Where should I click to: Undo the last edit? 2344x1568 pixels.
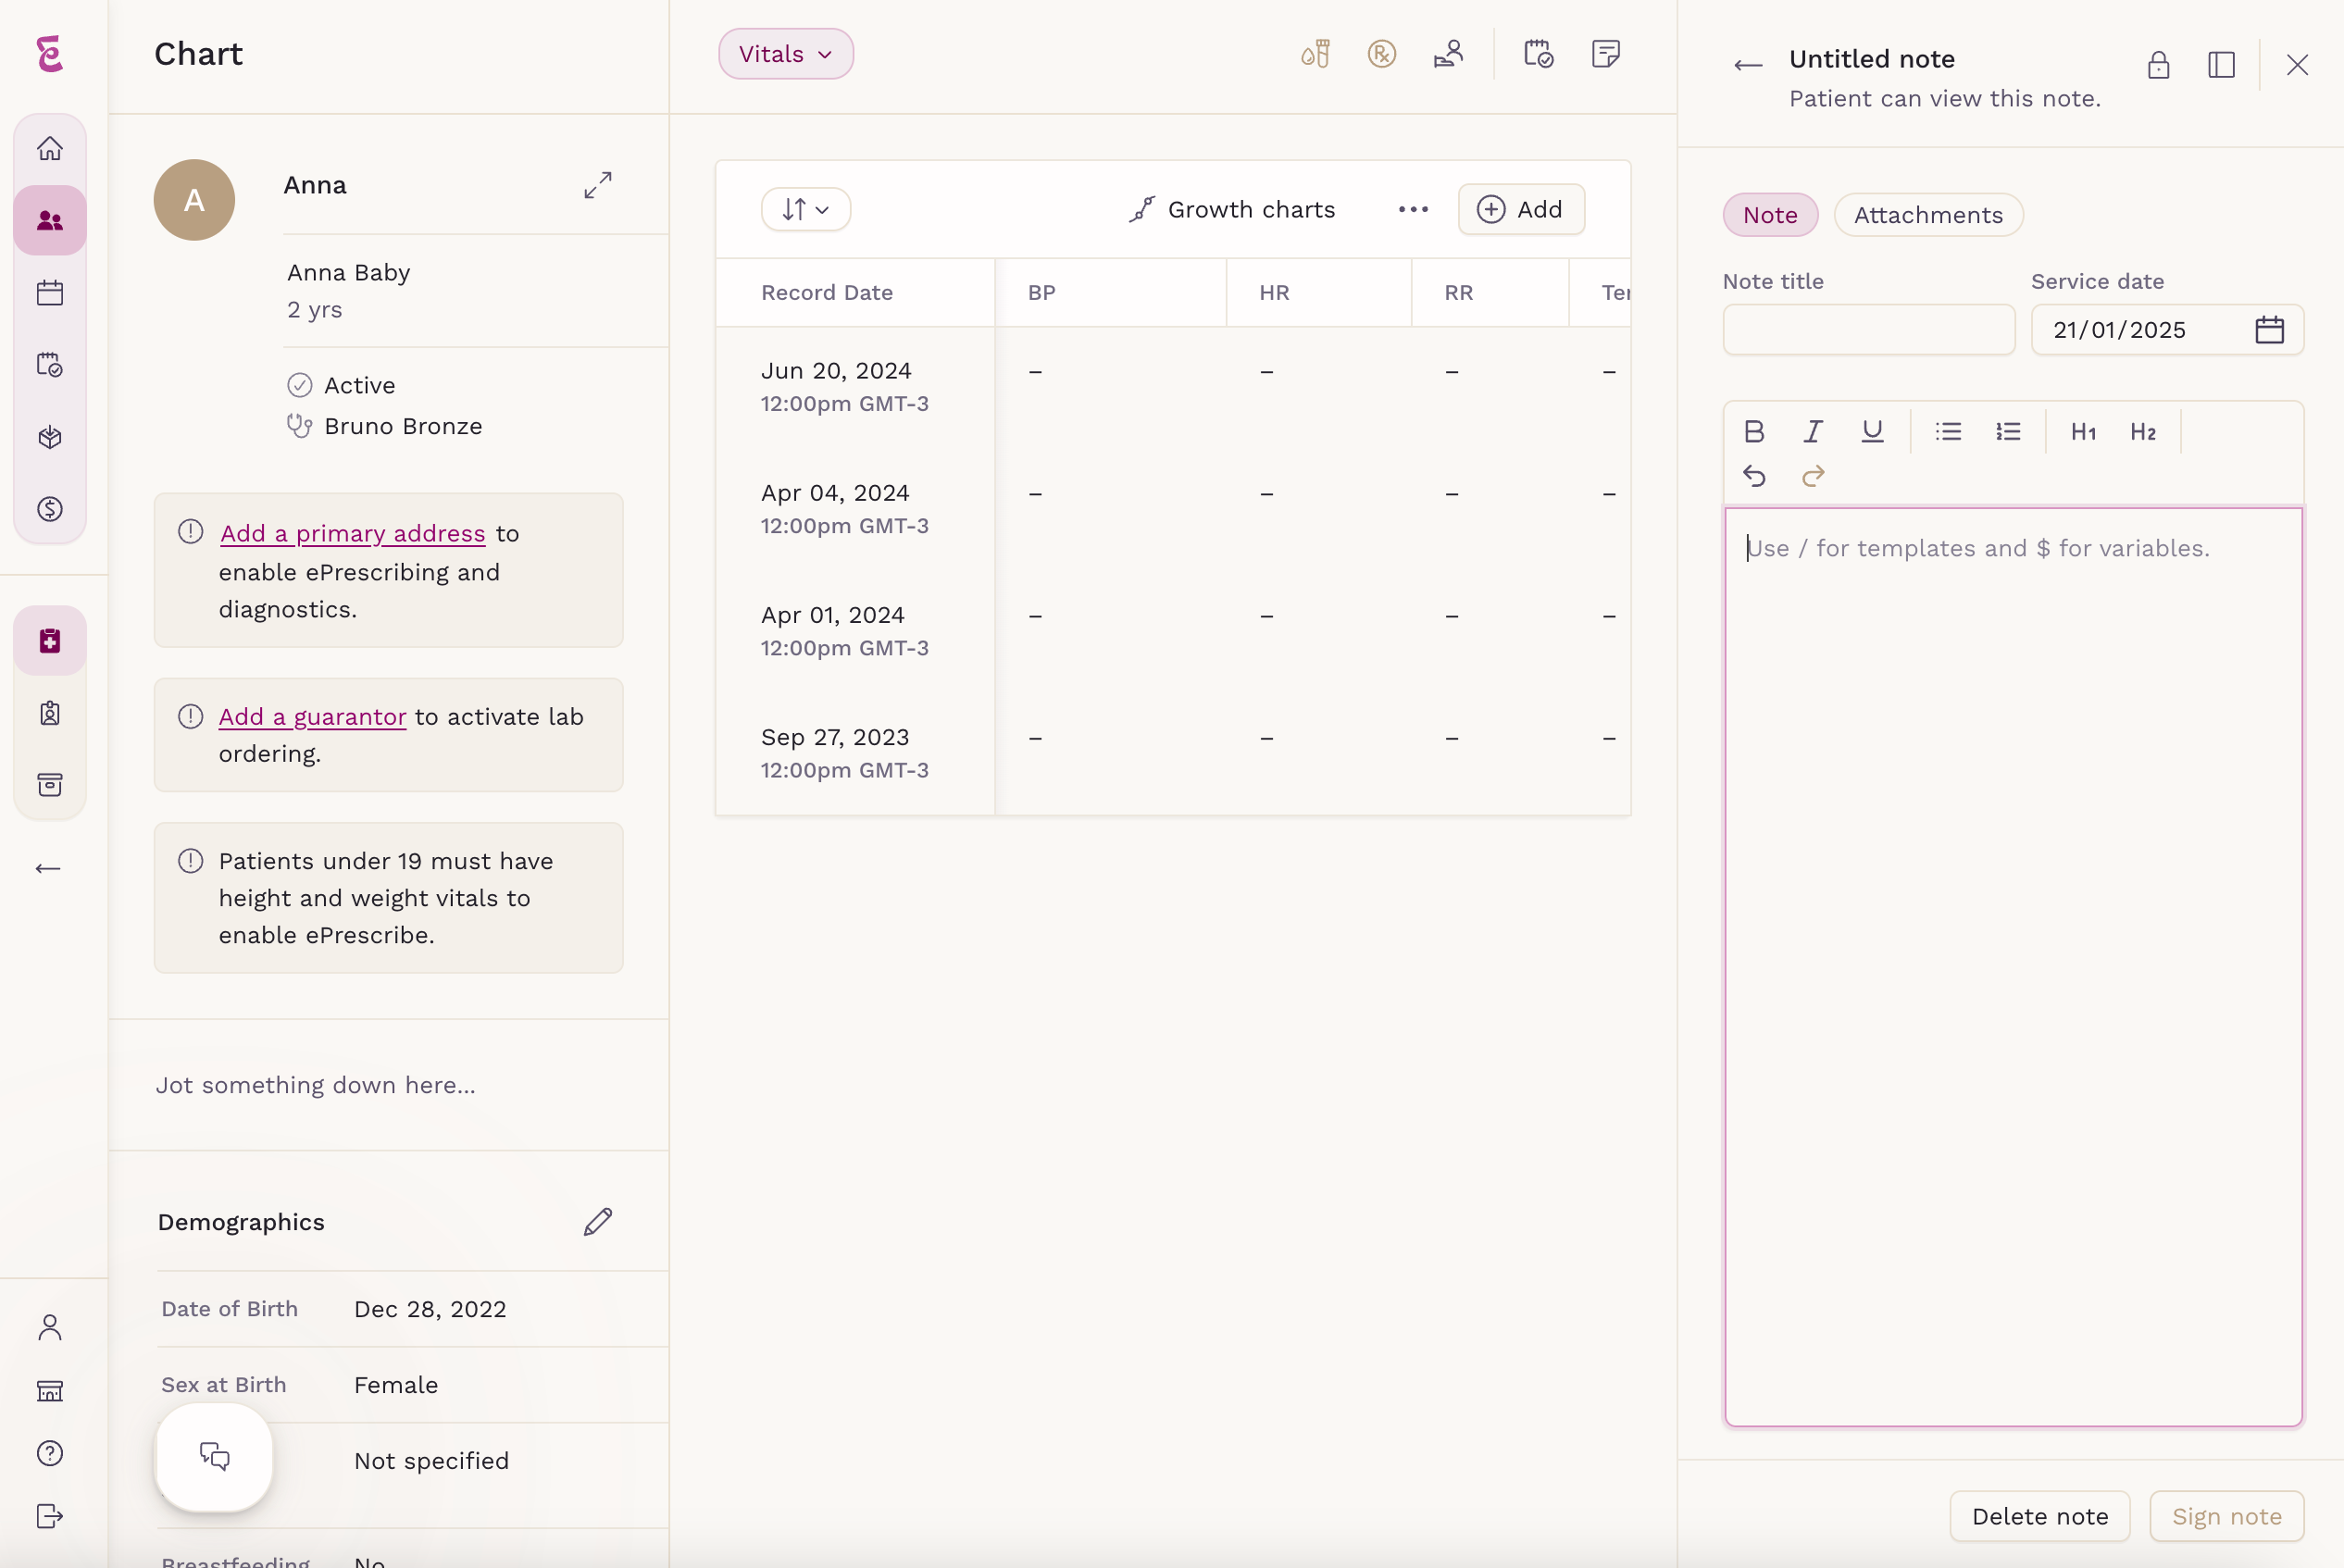pos(1754,476)
